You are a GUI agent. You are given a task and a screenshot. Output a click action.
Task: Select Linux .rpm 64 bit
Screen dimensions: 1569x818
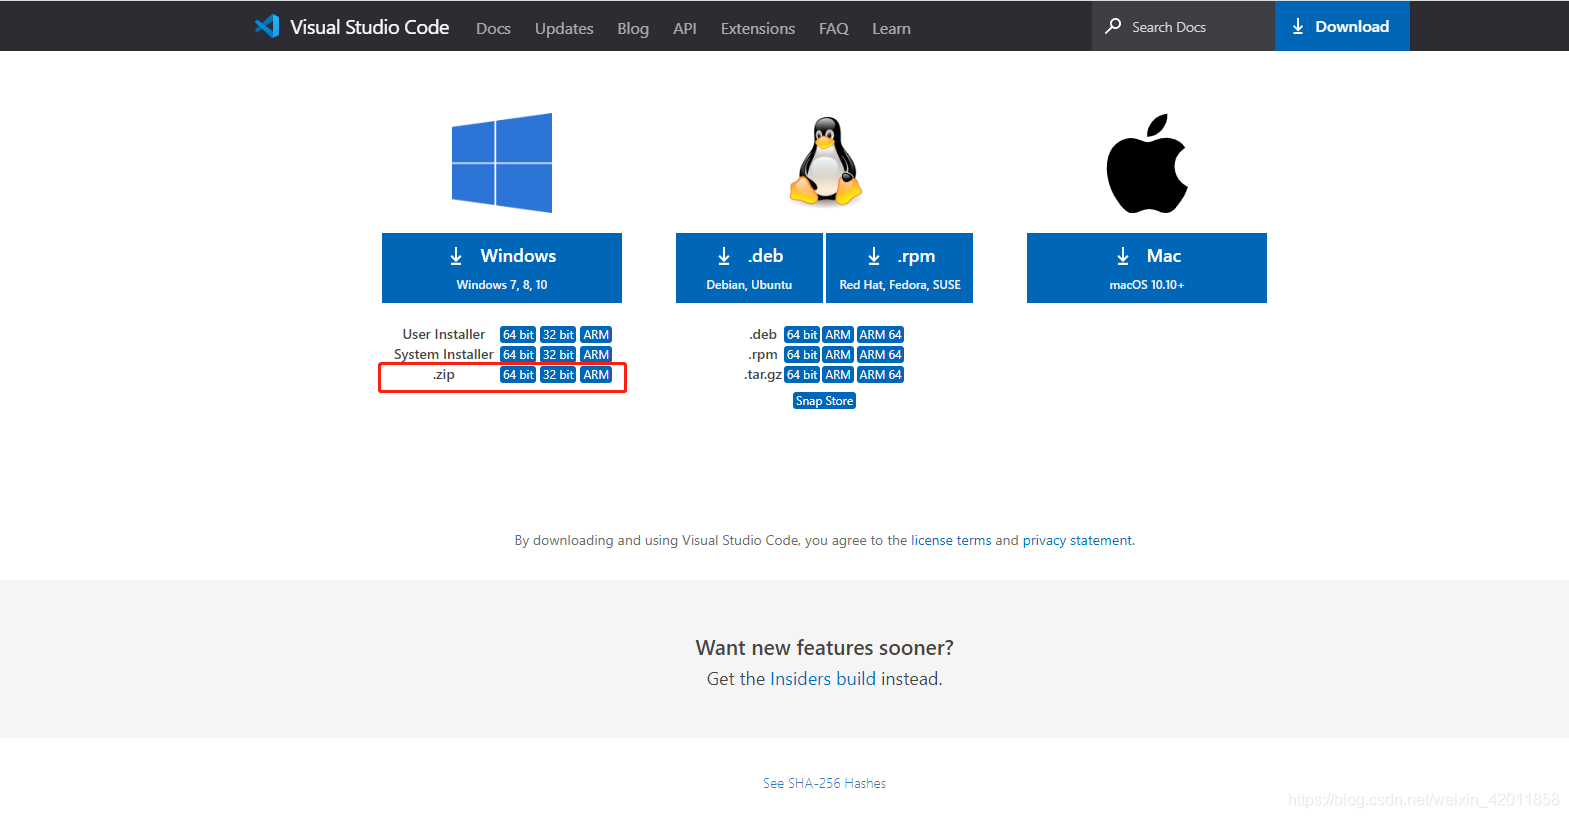(802, 355)
